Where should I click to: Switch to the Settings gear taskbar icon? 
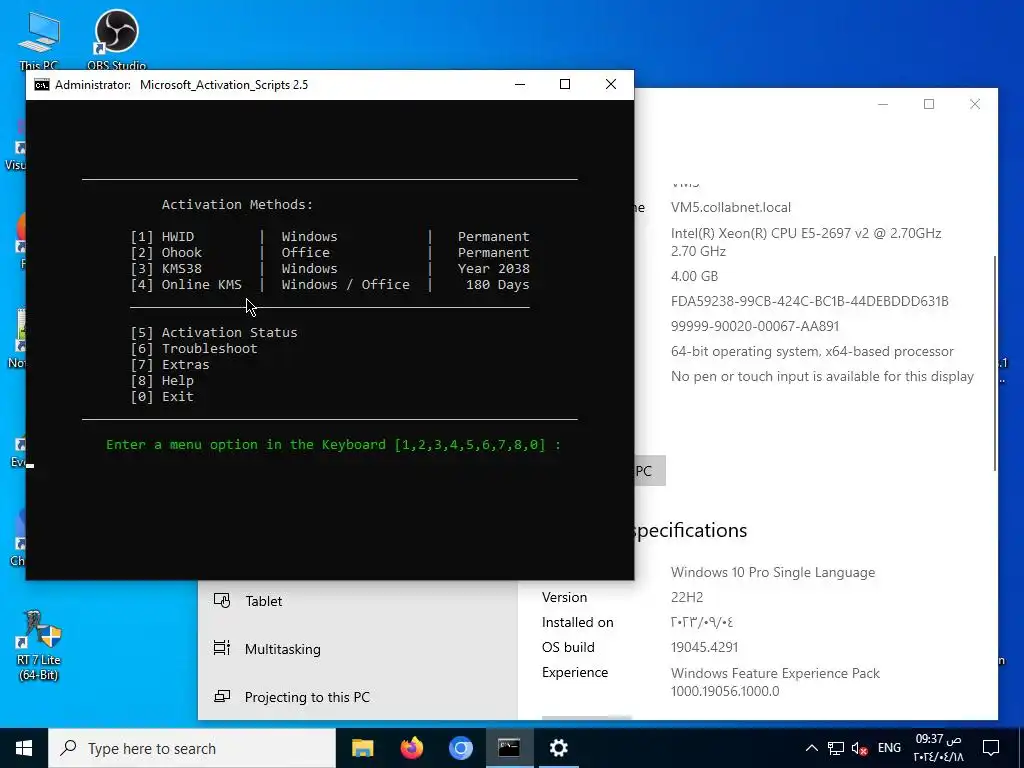point(558,748)
